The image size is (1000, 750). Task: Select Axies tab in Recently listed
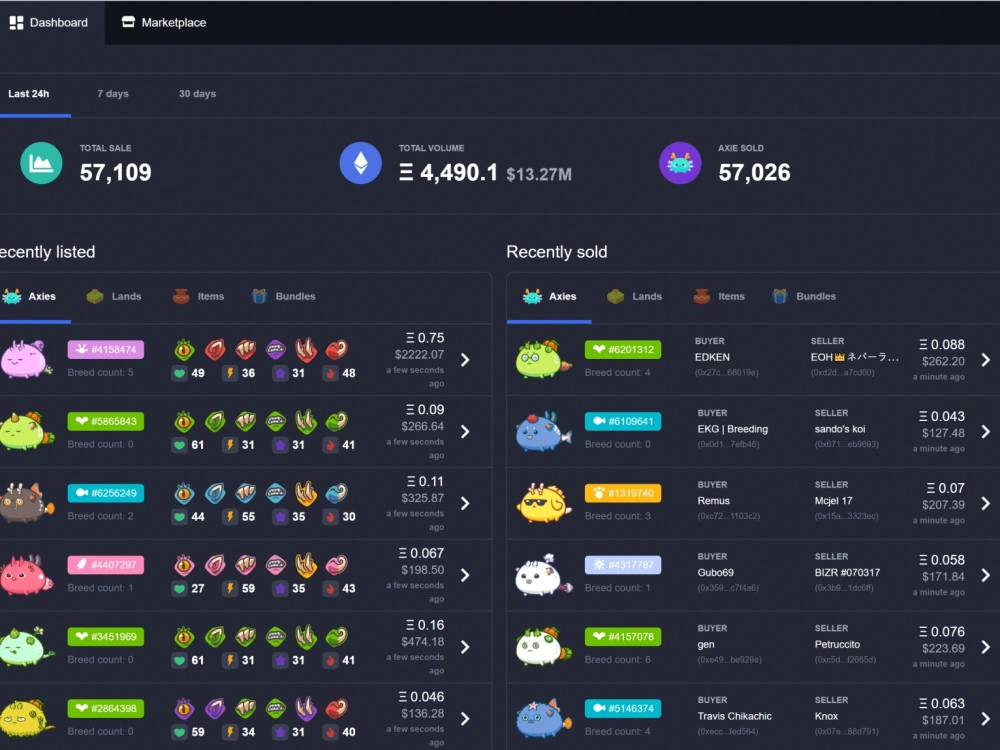click(x=29, y=297)
